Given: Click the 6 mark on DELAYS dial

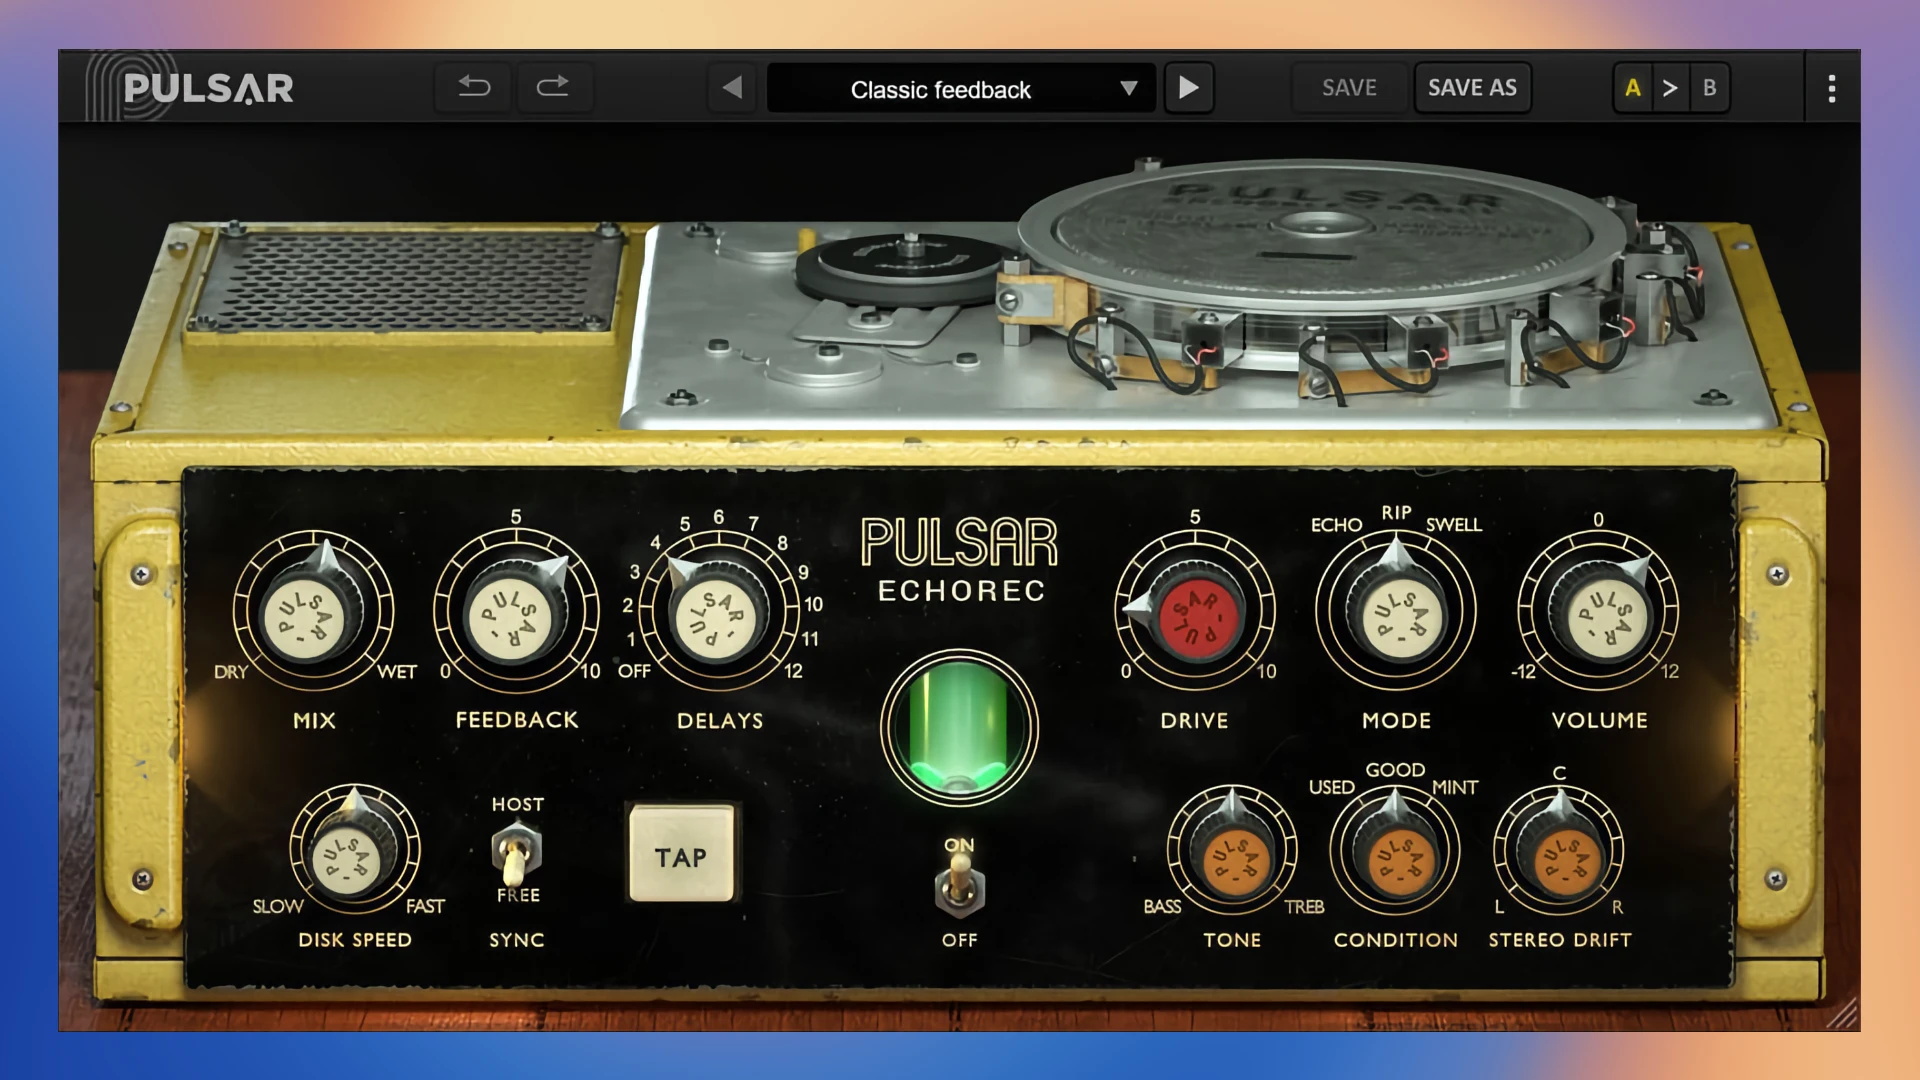Looking at the screenshot, I should coord(718,516).
